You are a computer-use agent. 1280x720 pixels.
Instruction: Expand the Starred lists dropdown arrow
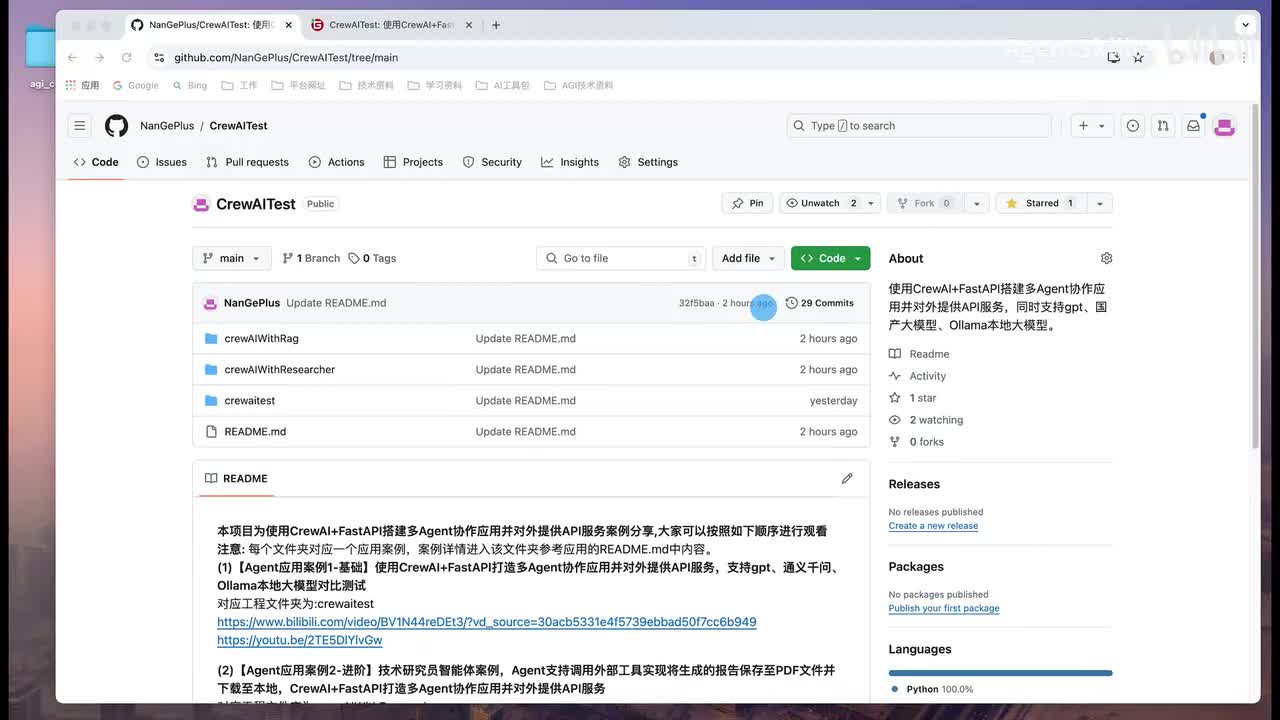pos(1099,203)
